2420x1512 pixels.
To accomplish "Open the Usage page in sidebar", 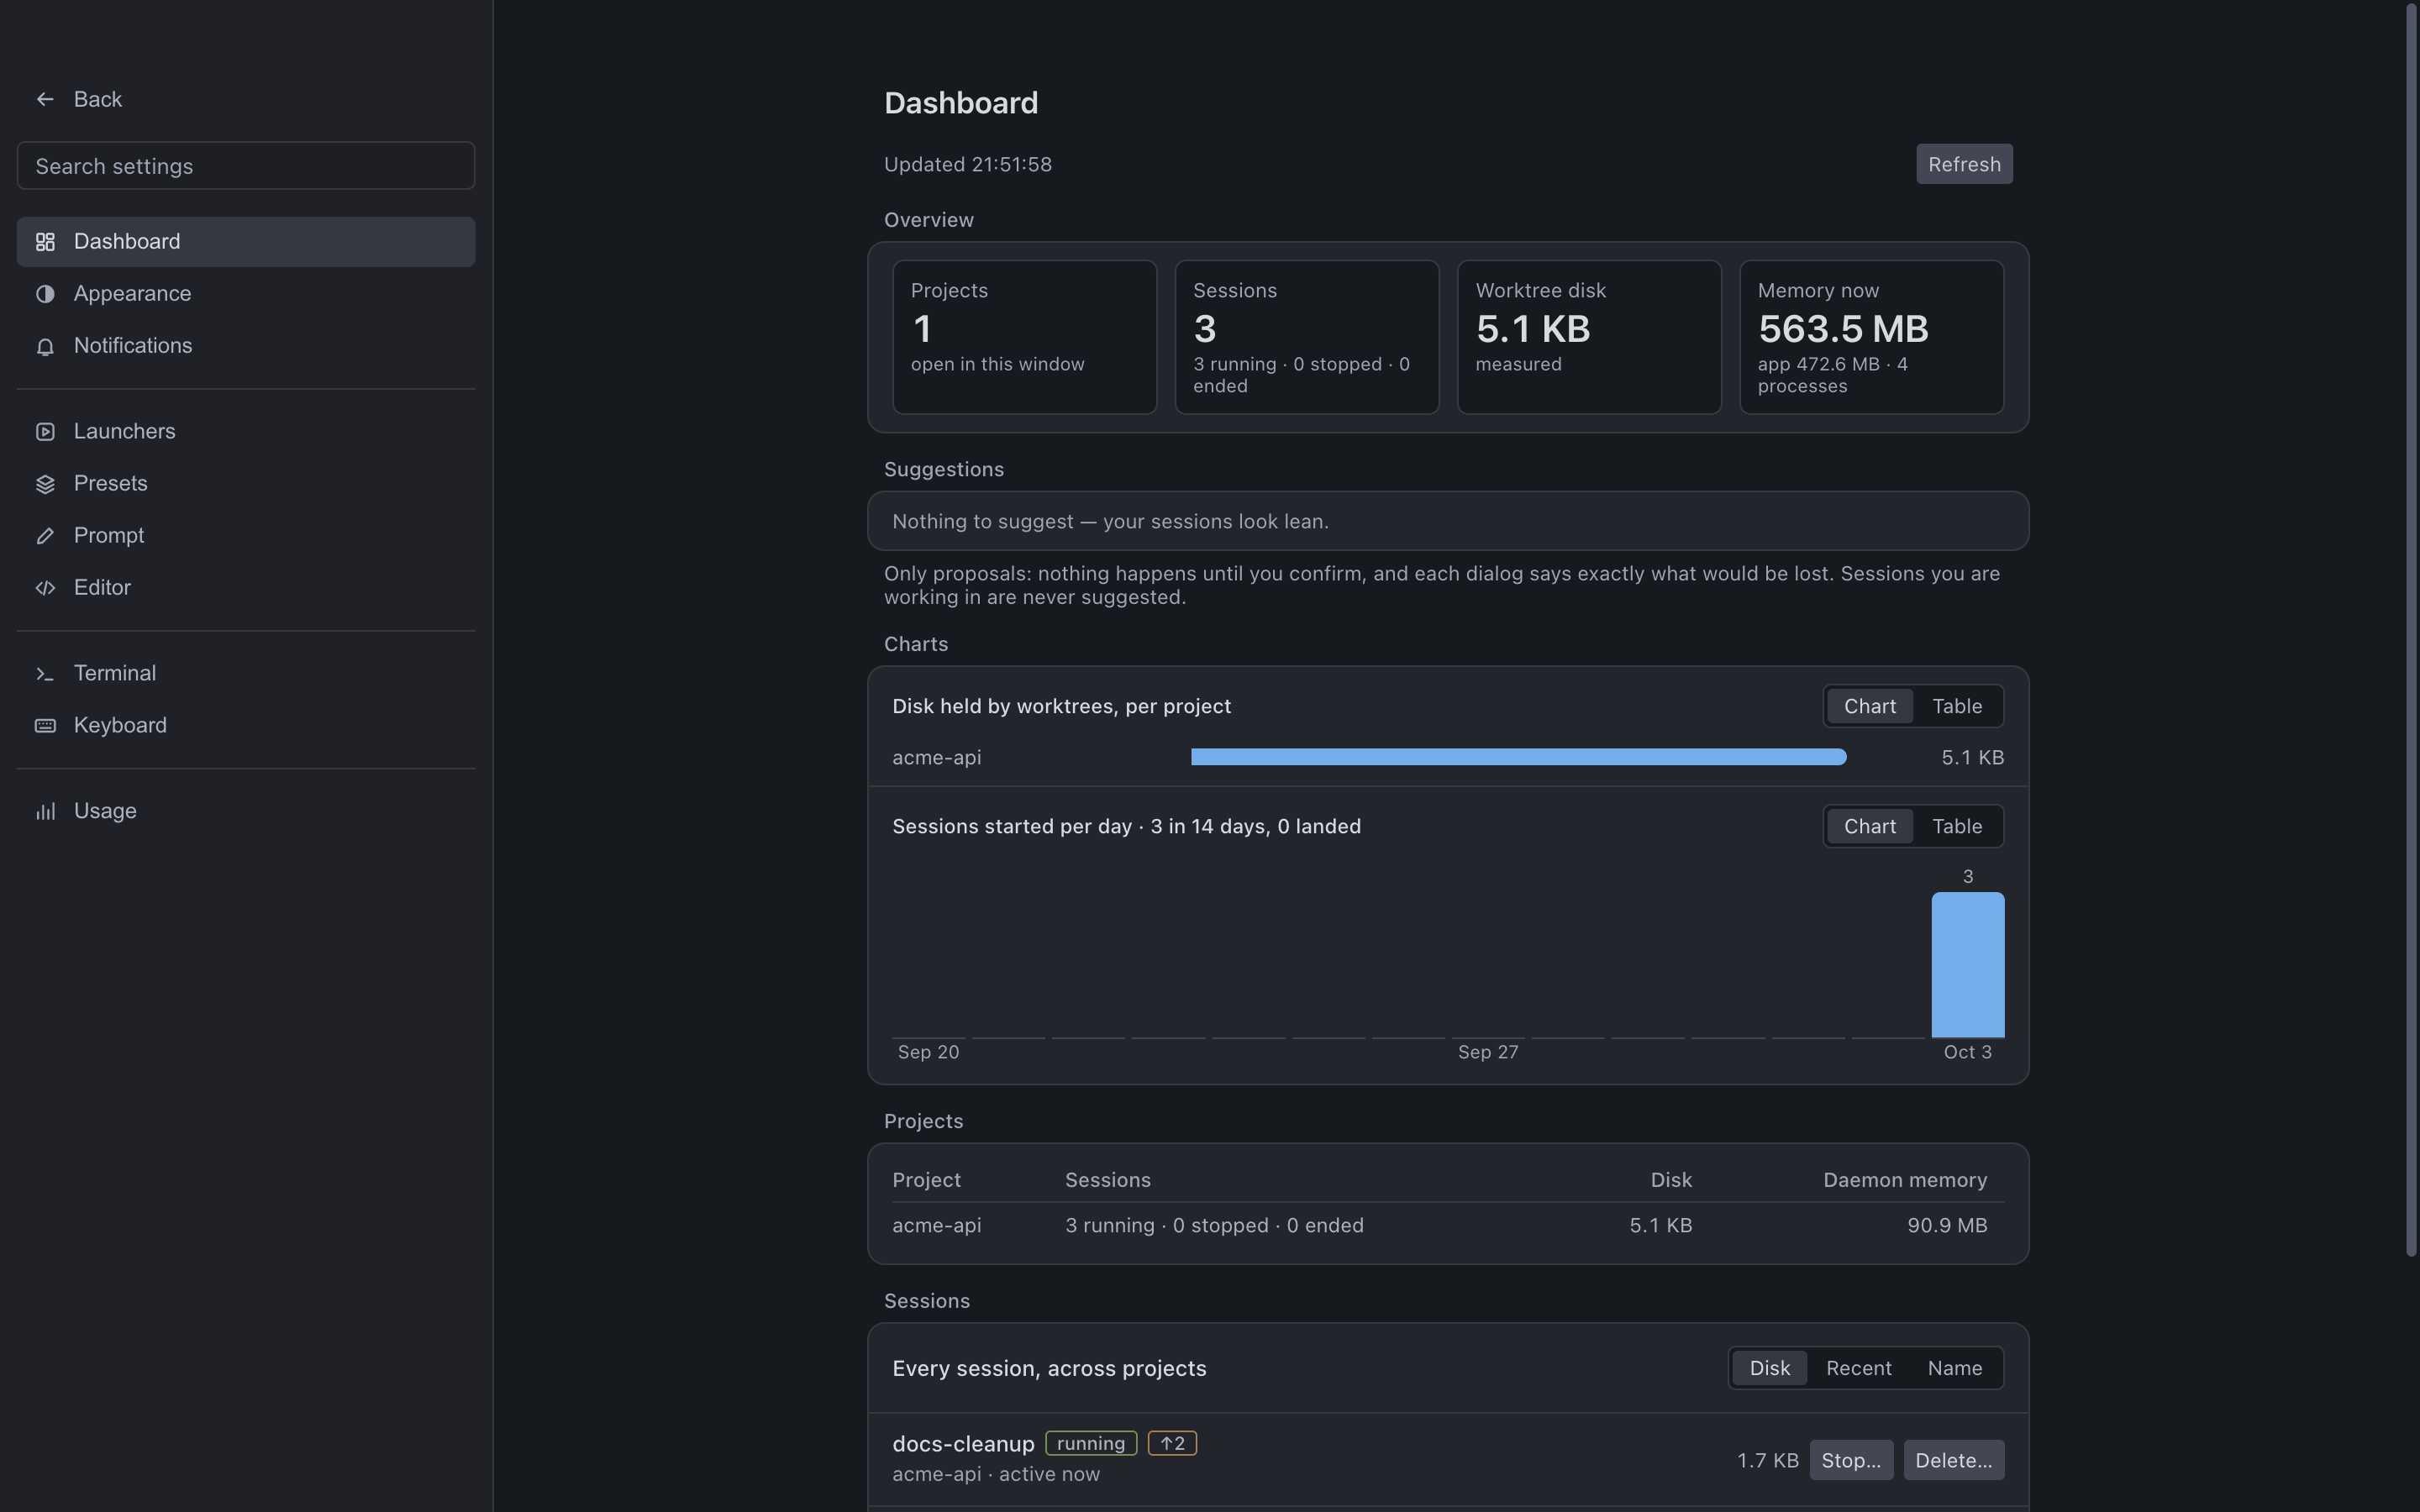I will pos(246,812).
